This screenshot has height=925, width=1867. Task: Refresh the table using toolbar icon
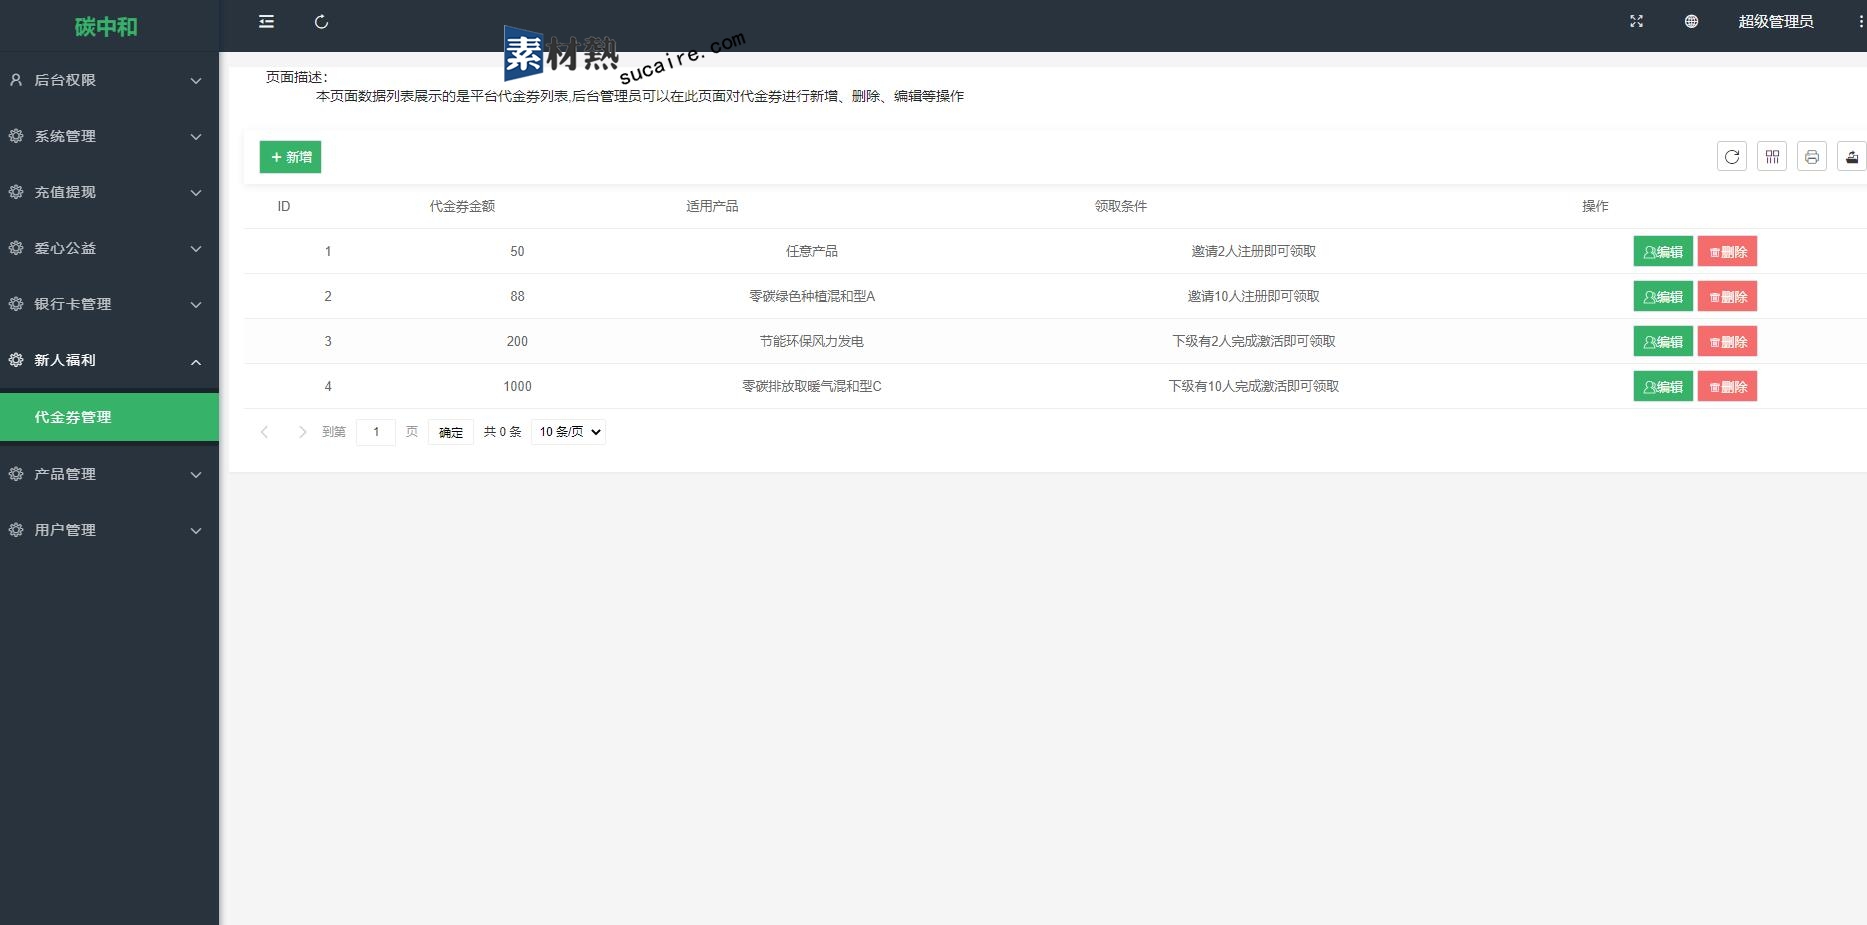1732,157
